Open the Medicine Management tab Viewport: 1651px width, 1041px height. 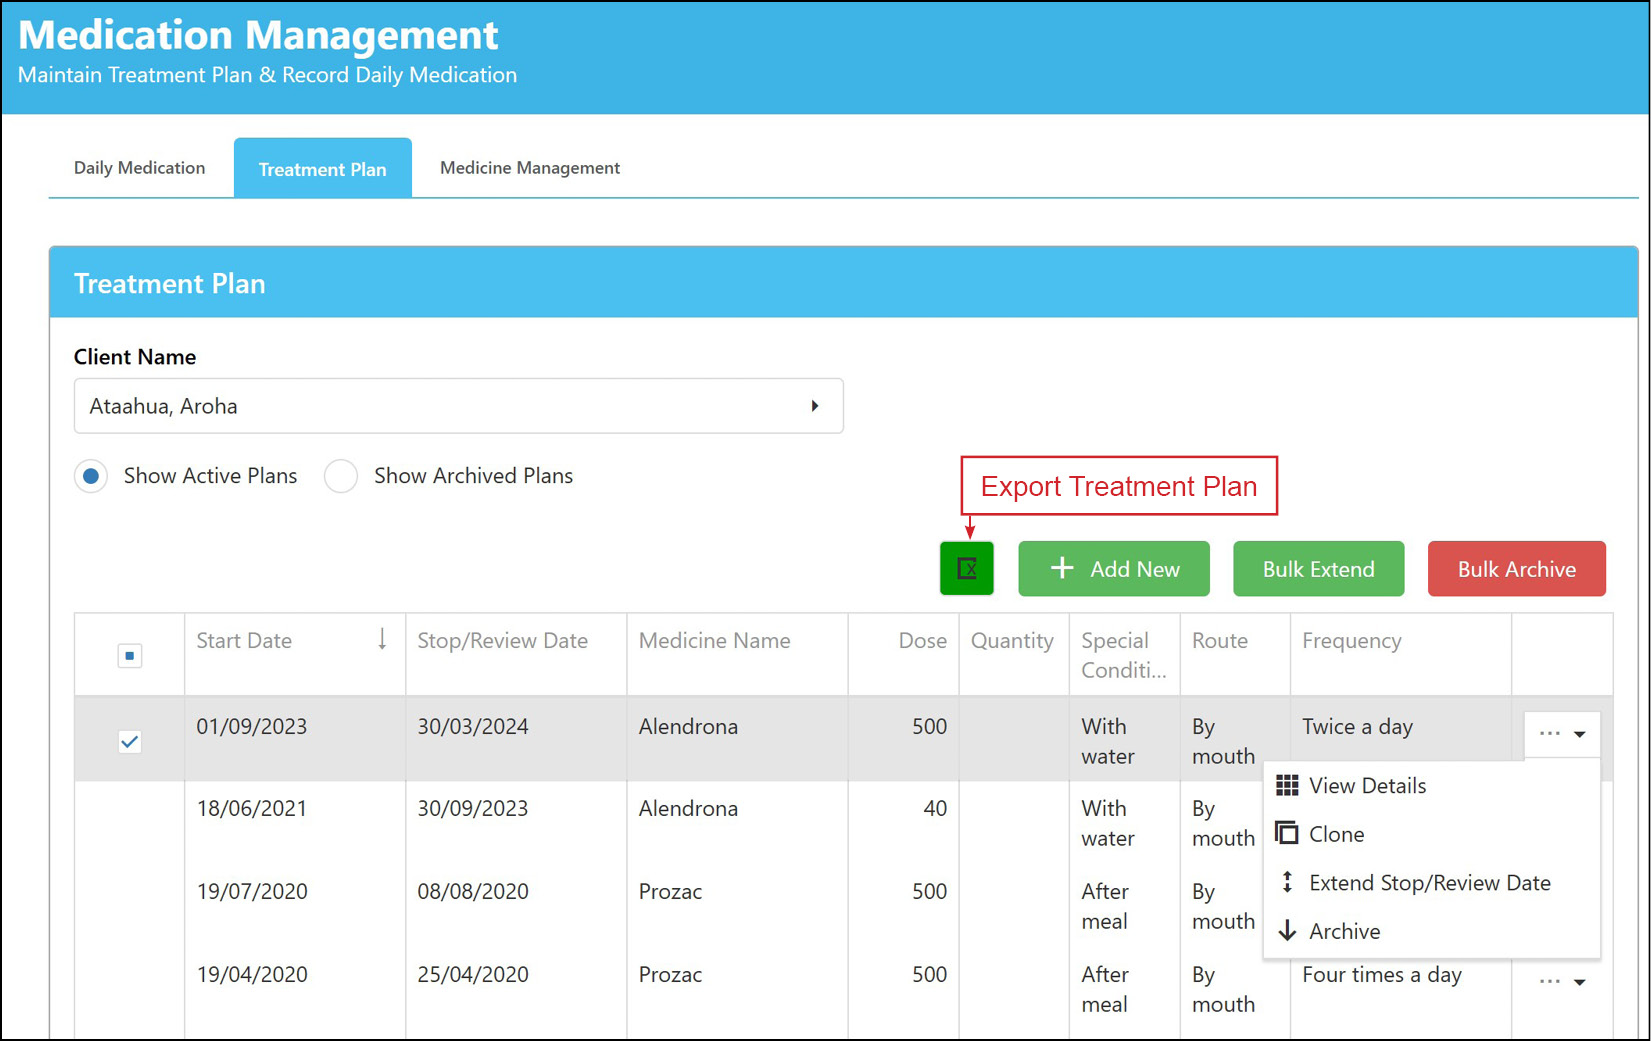click(x=530, y=168)
